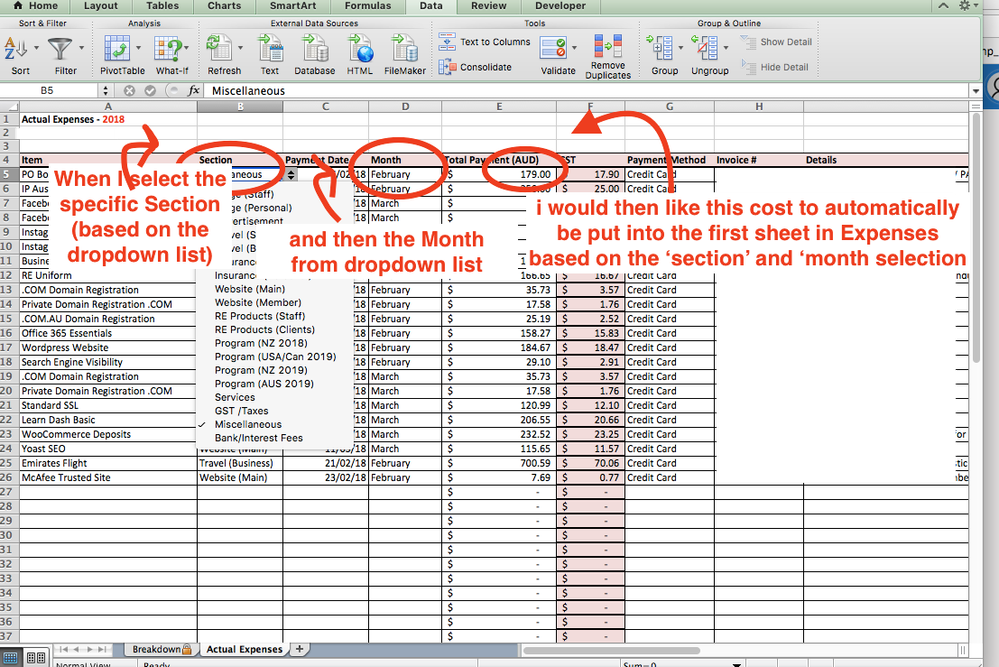The width and height of the screenshot is (999, 667).
Task: Click the Refresh external data icon
Action: 222,48
